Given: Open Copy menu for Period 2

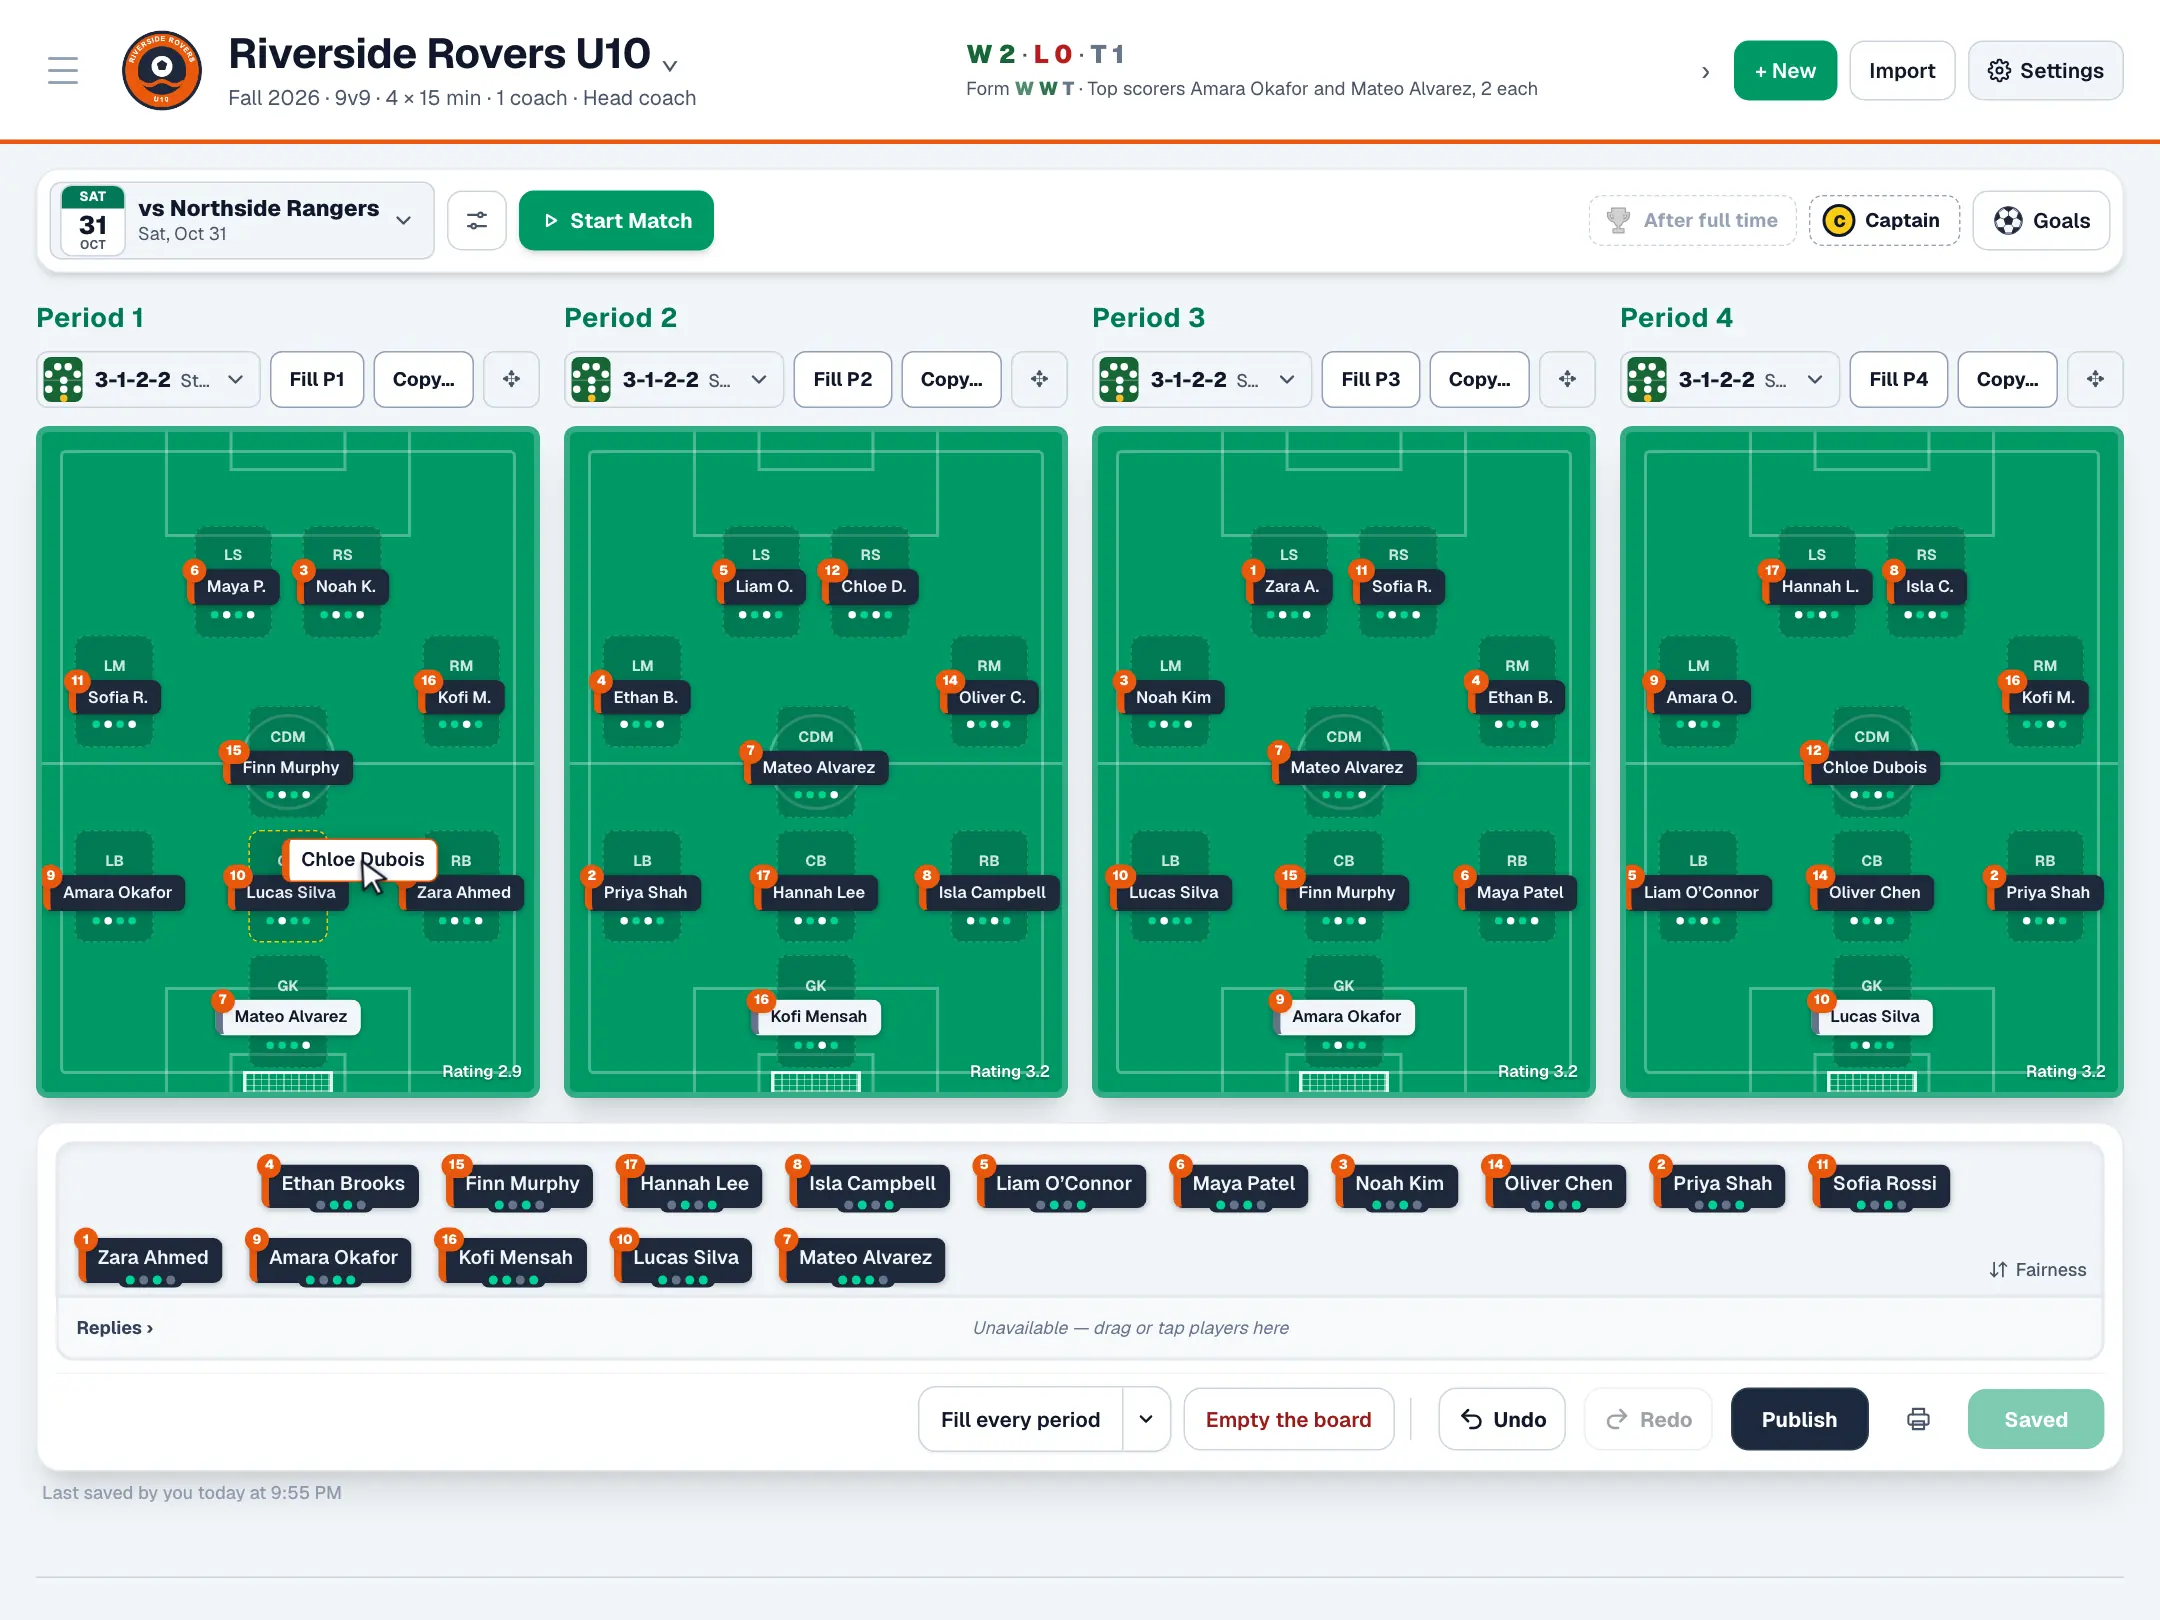Looking at the screenshot, I should click(952, 379).
